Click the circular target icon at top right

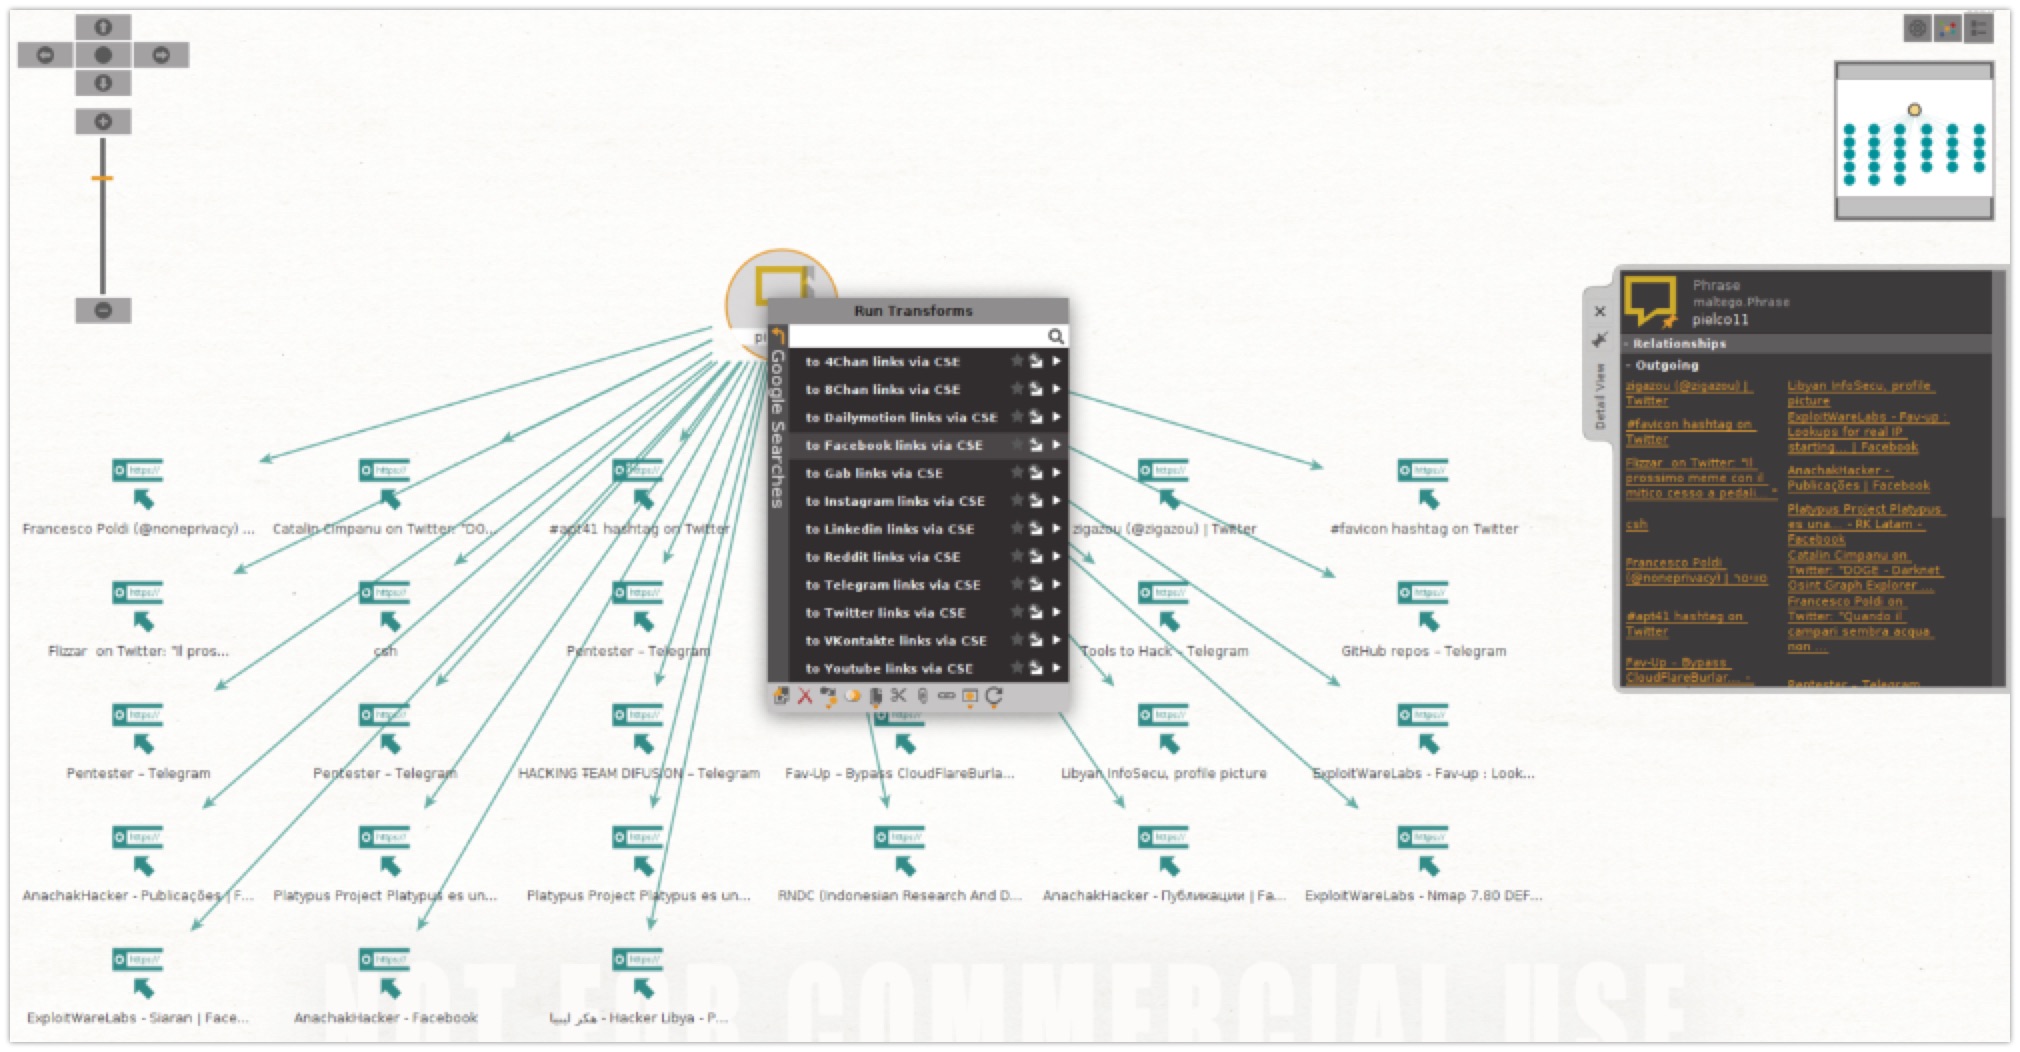coord(1916,29)
